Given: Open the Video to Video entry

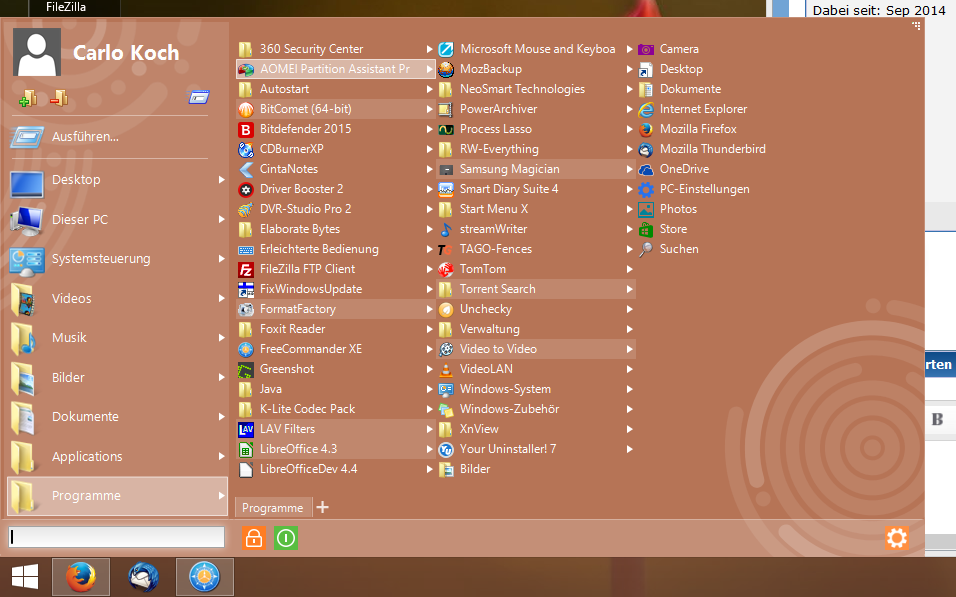Looking at the screenshot, I should [x=536, y=349].
